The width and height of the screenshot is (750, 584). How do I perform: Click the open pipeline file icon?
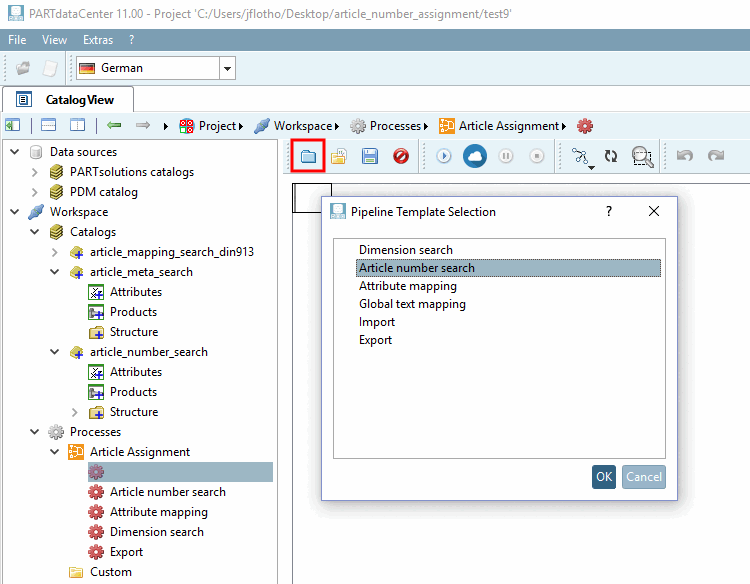coord(339,156)
